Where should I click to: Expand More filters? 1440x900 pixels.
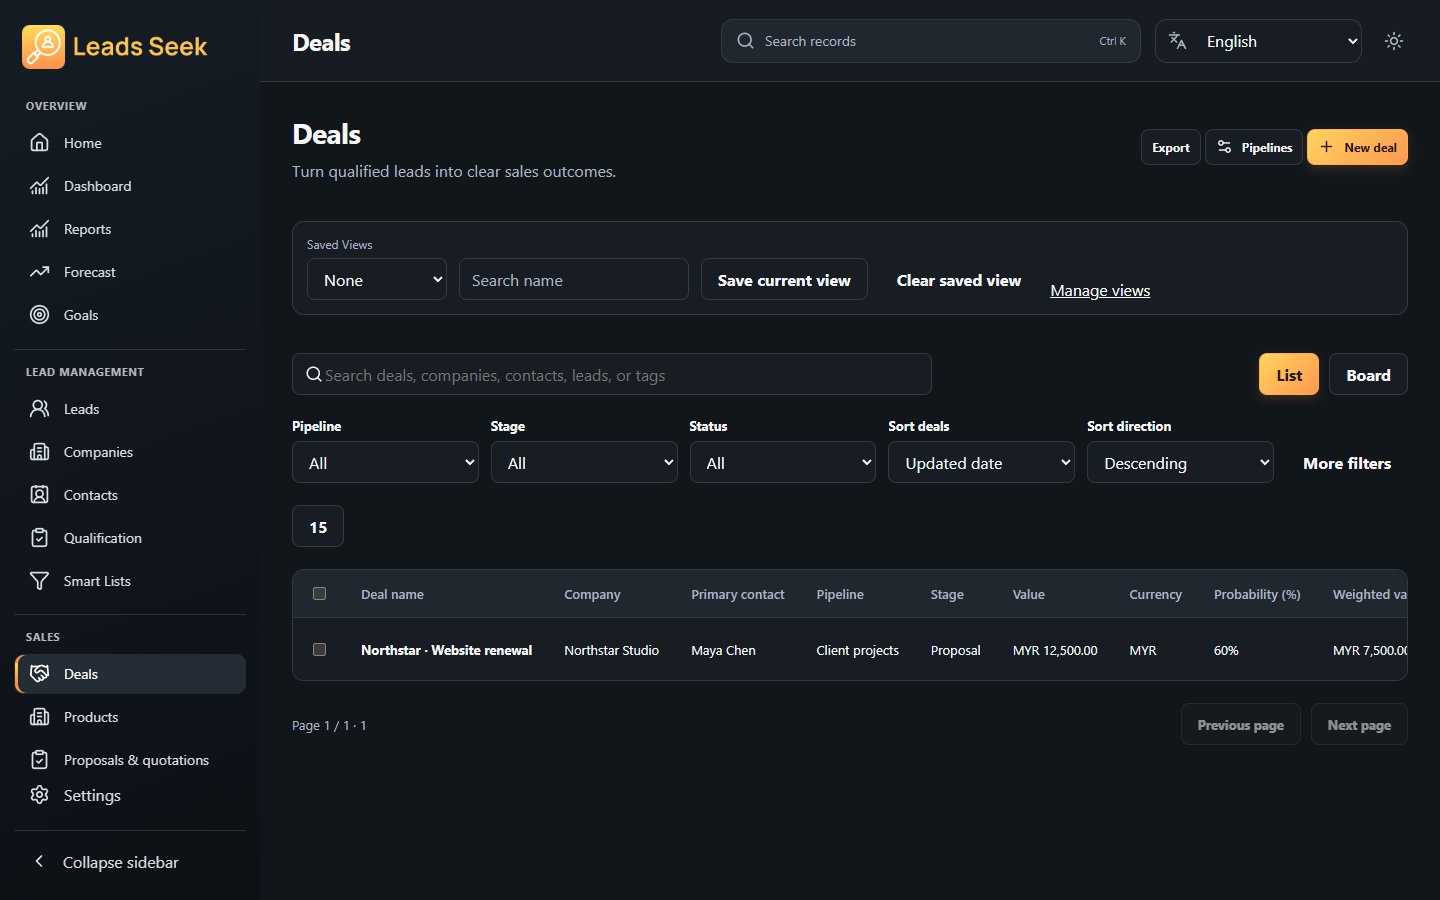(x=1347, y=463)
